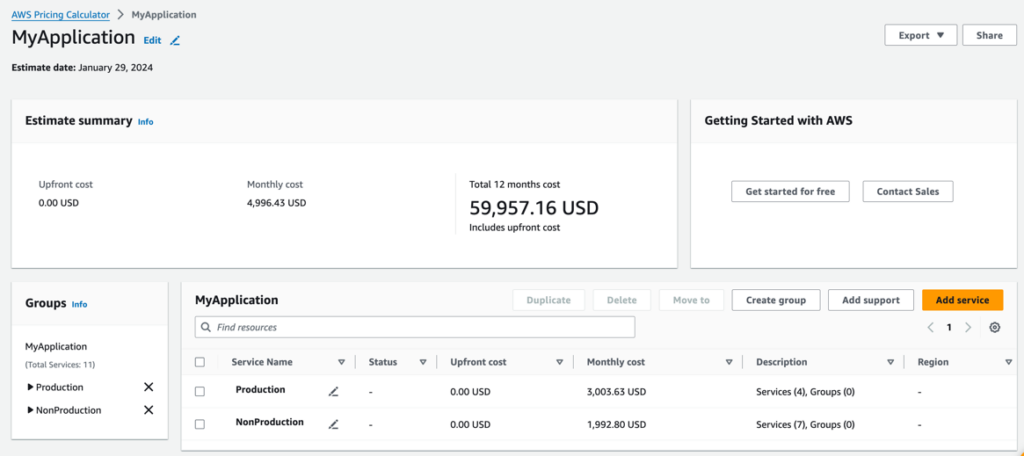This screenshot has width=1024, height=456.
Task: Open the Export dropdown menu
Action: [920, 35]
